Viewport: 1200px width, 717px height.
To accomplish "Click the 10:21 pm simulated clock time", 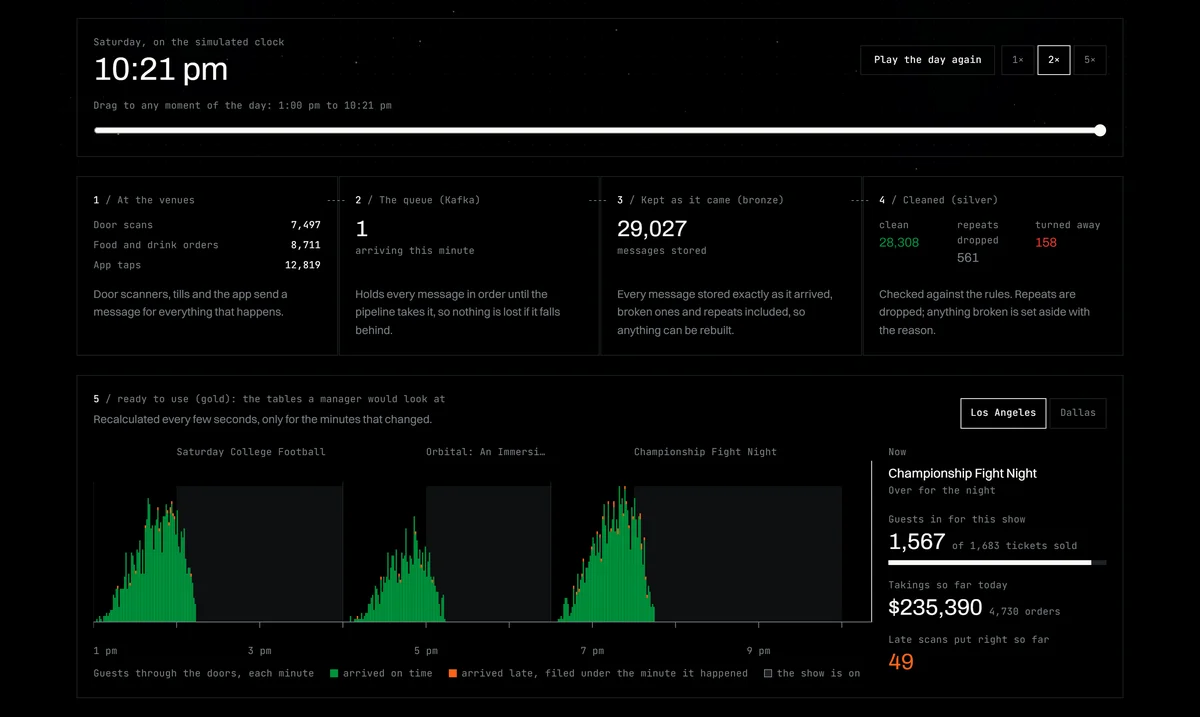I will pos(161,70).
